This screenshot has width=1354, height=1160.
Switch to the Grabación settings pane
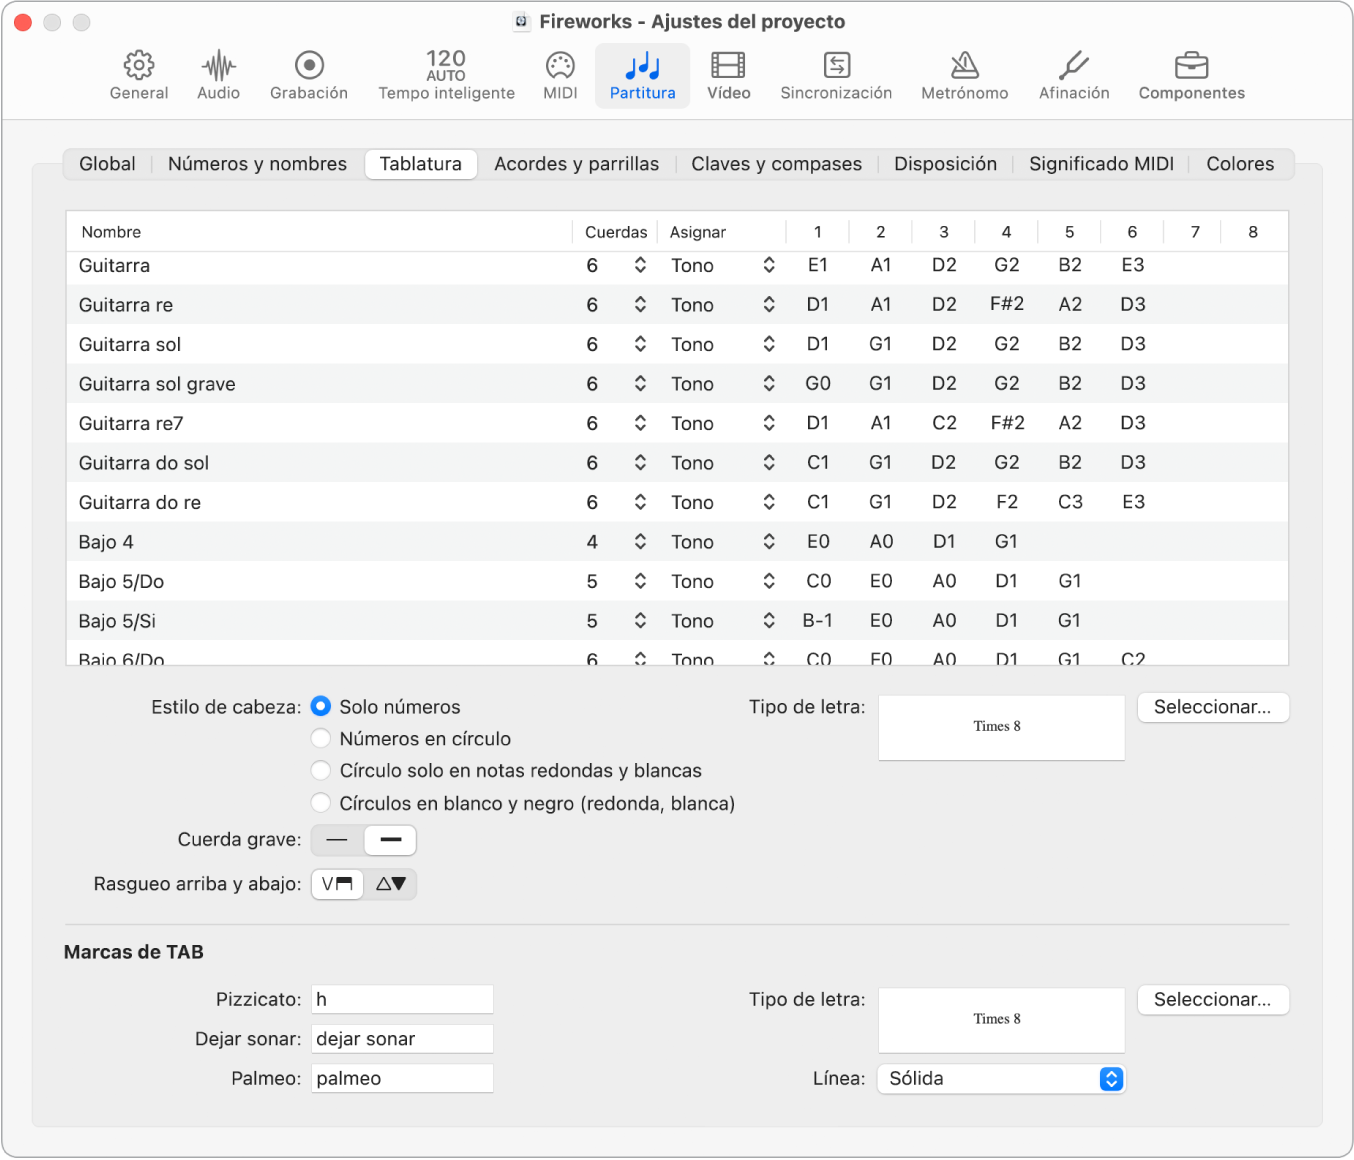[x=309, y=76]
